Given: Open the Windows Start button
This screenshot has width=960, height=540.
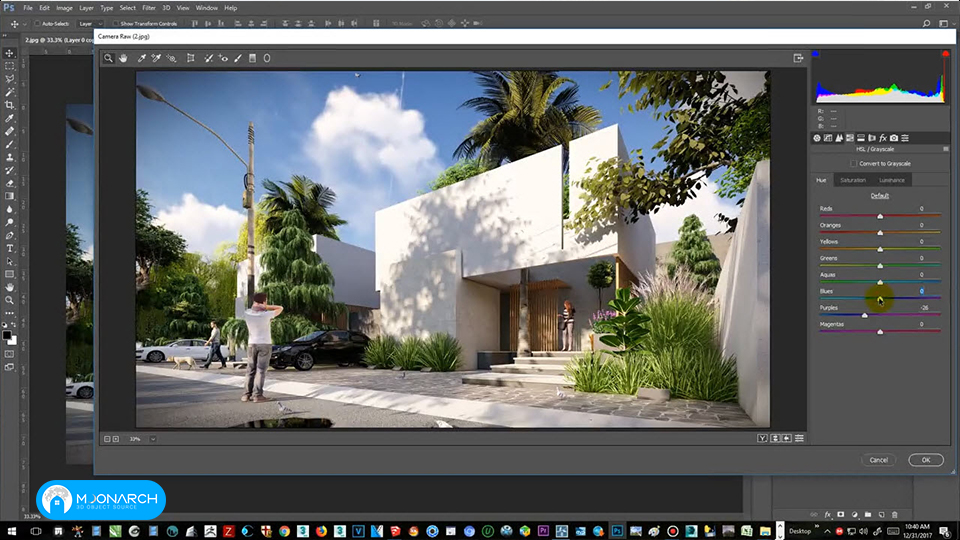Looking at the screenshot, I should (12, 531).
